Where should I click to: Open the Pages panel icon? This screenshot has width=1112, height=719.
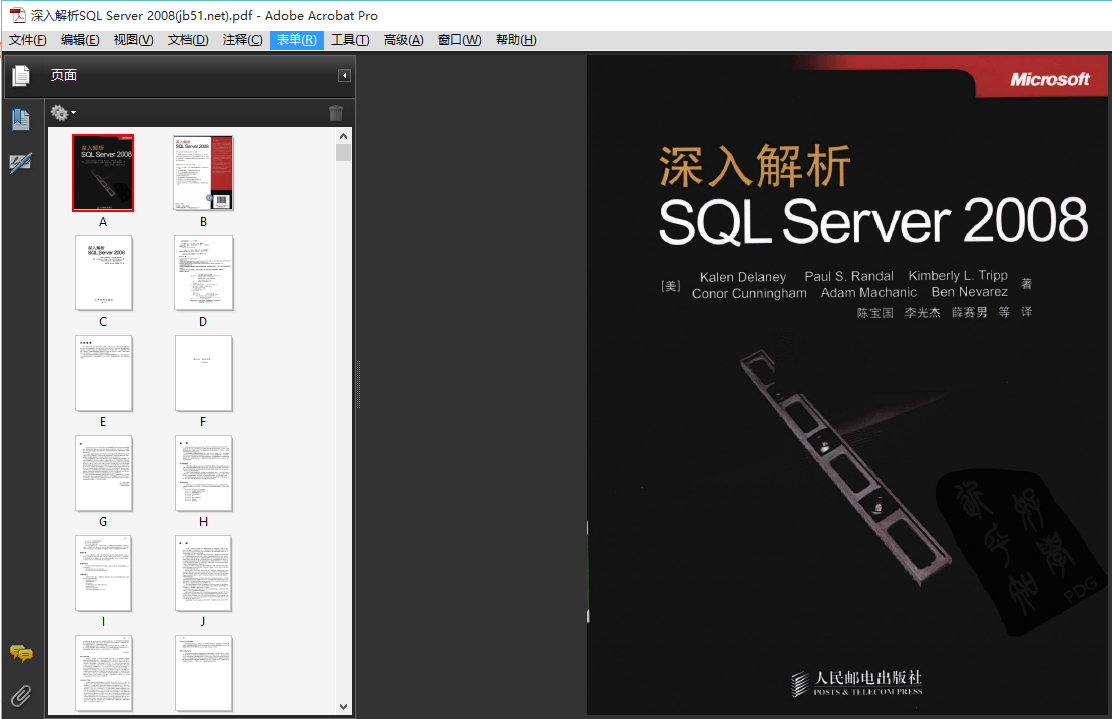[21, 75]
